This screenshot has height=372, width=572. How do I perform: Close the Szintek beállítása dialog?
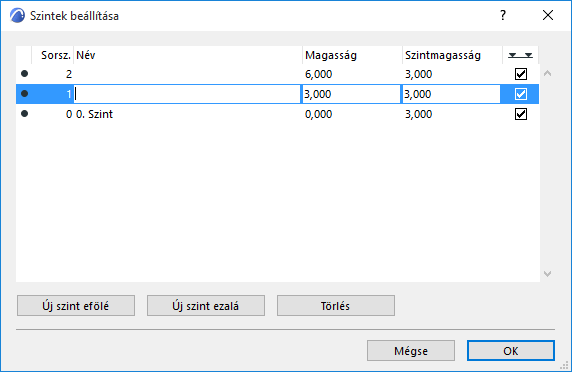(548, 15)
